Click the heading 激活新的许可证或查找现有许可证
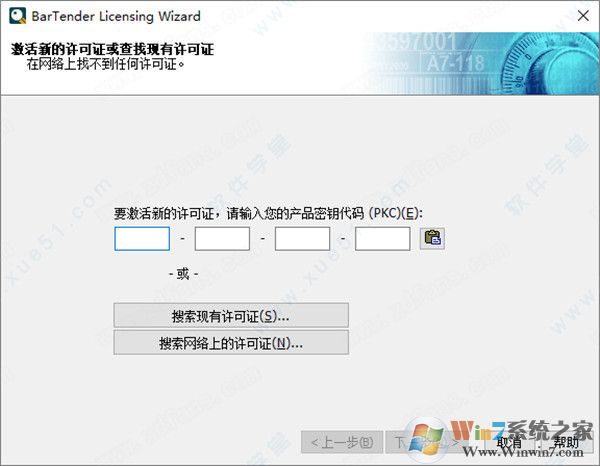 point(112,49)
